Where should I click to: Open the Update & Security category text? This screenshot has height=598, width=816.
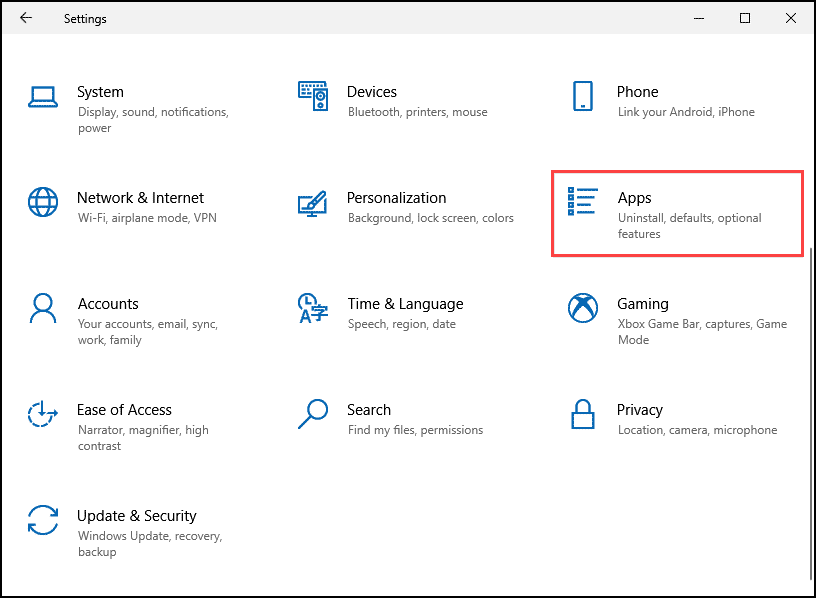137,516
